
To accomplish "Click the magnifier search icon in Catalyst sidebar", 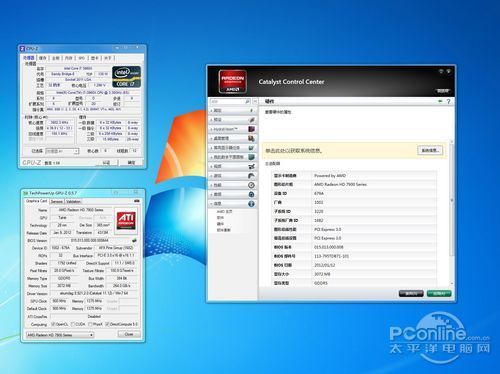I will click(247, 101).
